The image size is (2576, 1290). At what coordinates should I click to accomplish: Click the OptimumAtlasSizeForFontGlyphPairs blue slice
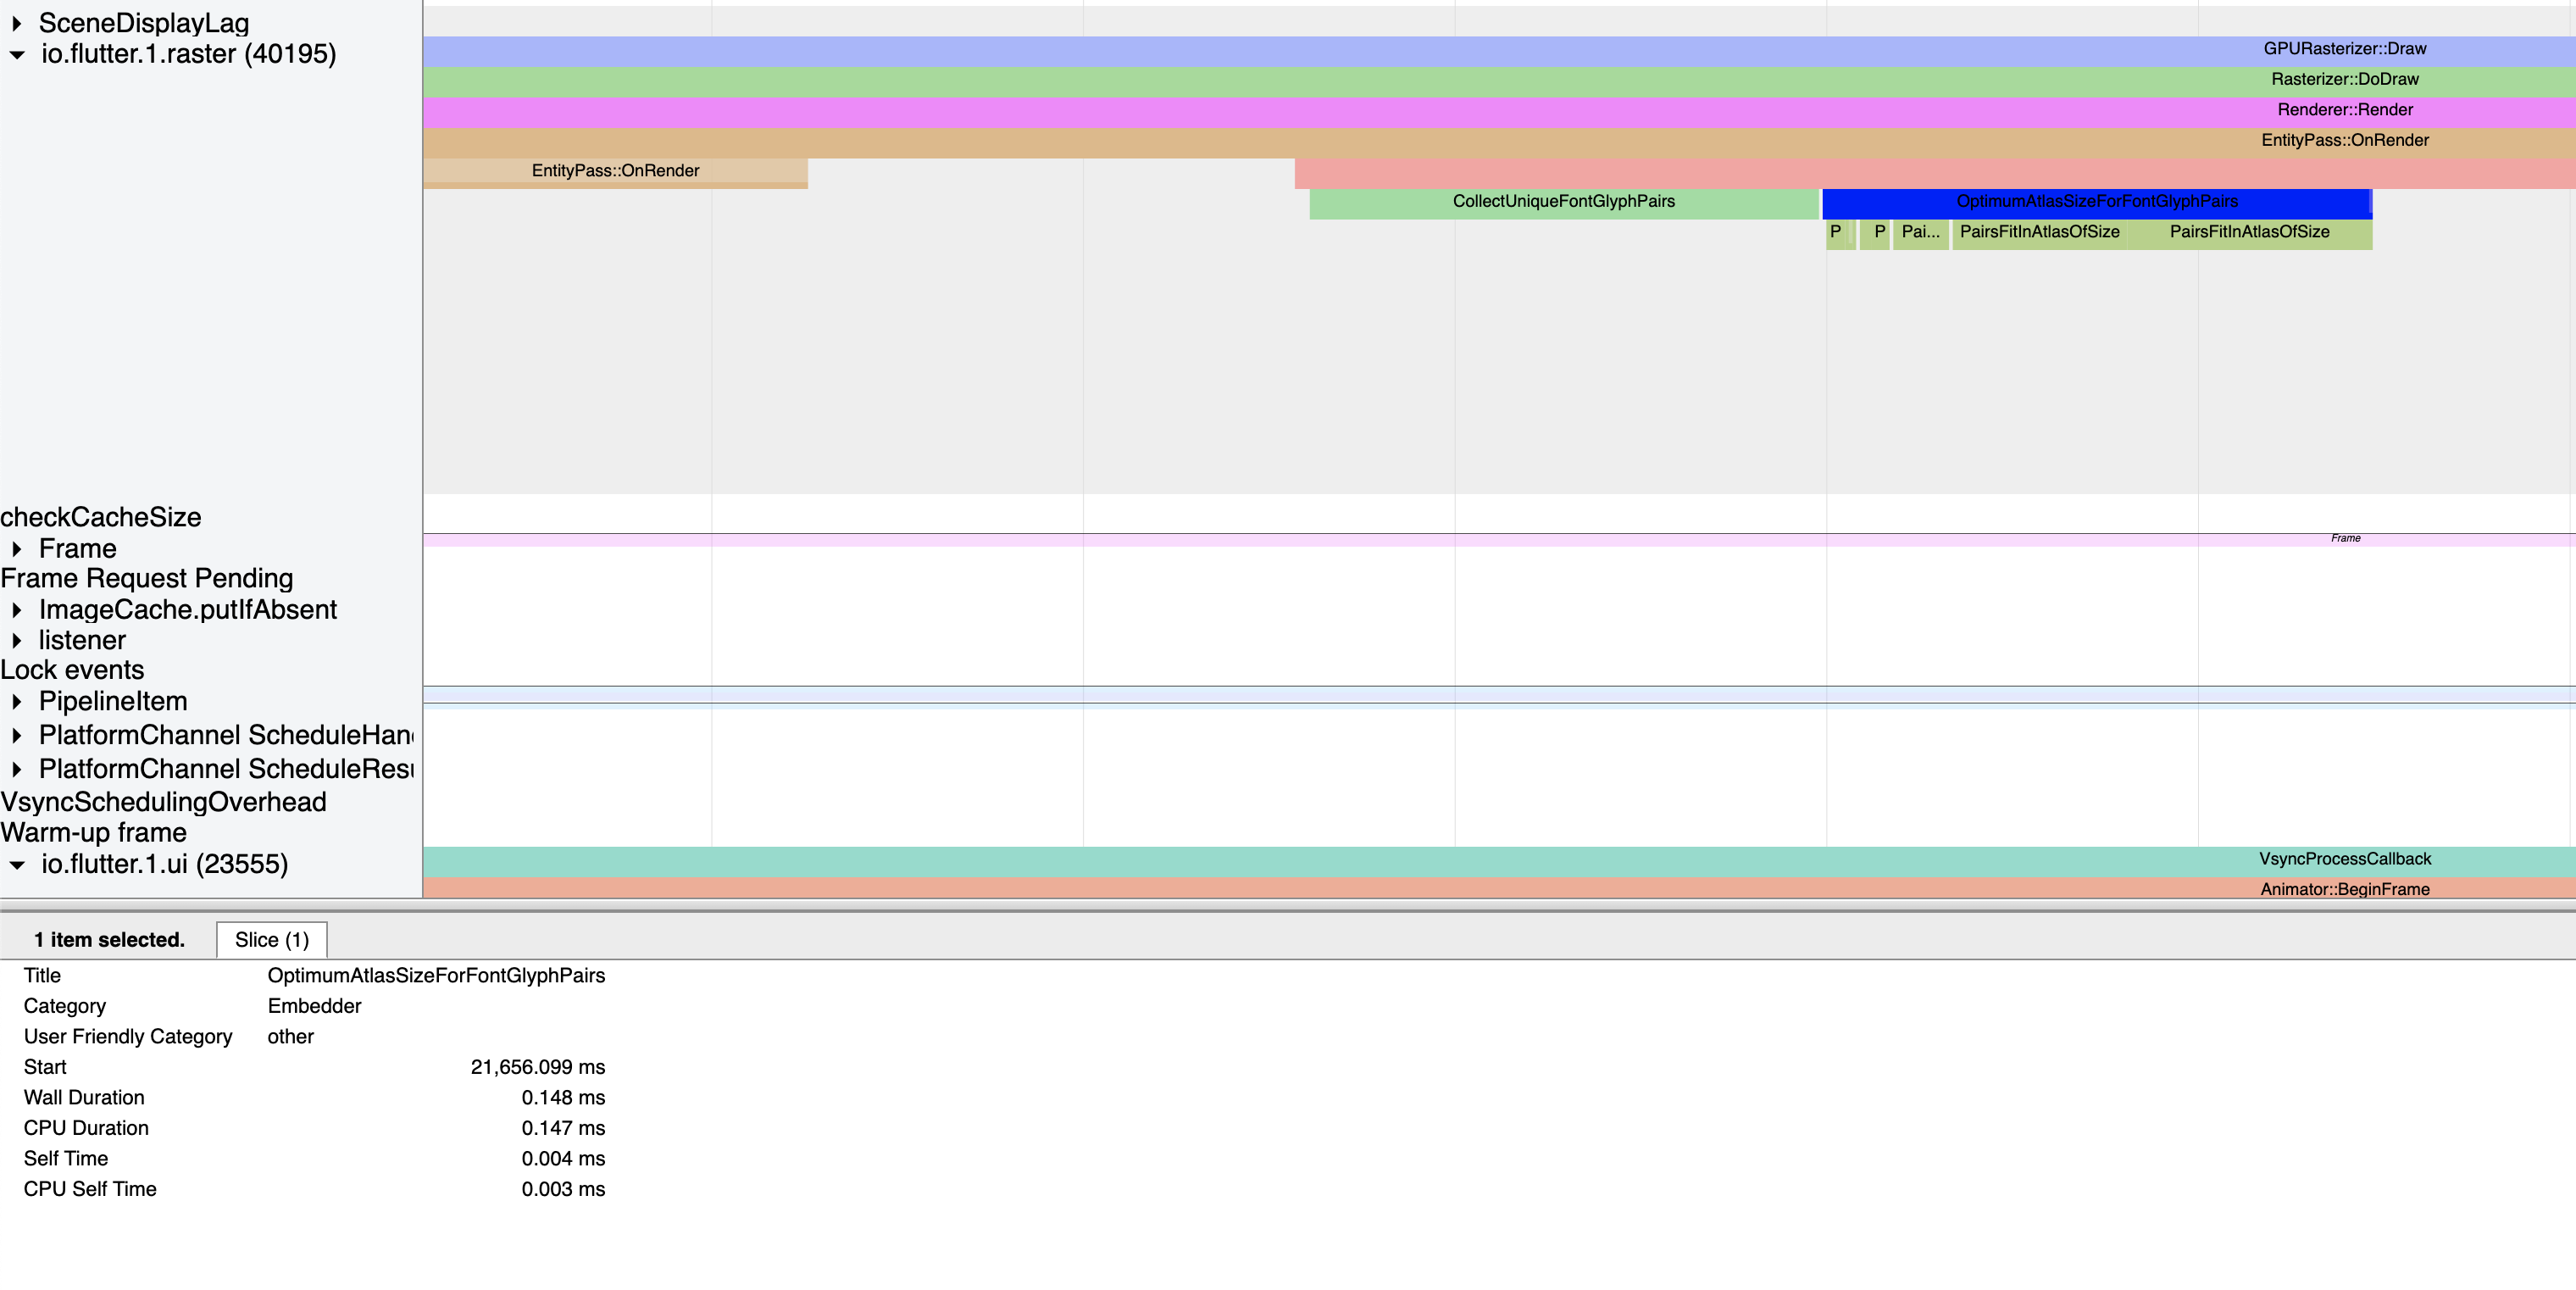(2096, 202)
